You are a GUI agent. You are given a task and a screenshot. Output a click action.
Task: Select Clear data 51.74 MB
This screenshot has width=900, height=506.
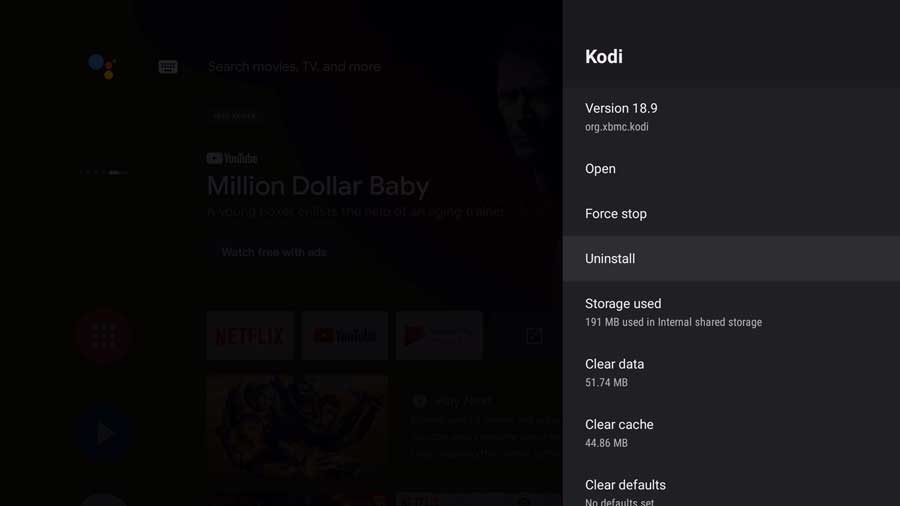click(731, 372)
